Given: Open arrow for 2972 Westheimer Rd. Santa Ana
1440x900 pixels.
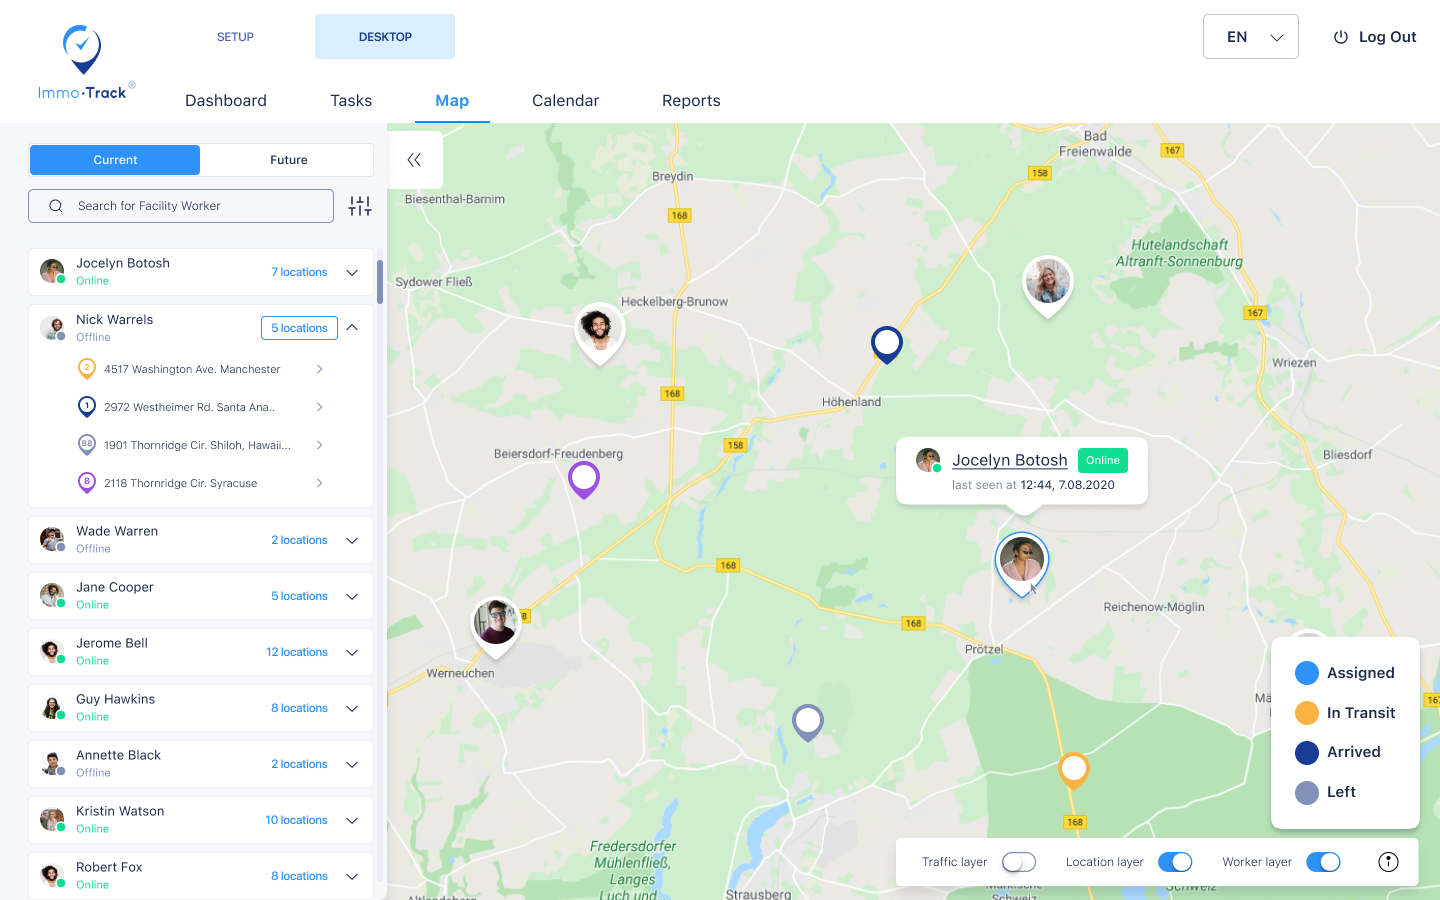Looking at the screenshot, I should 320,407.
